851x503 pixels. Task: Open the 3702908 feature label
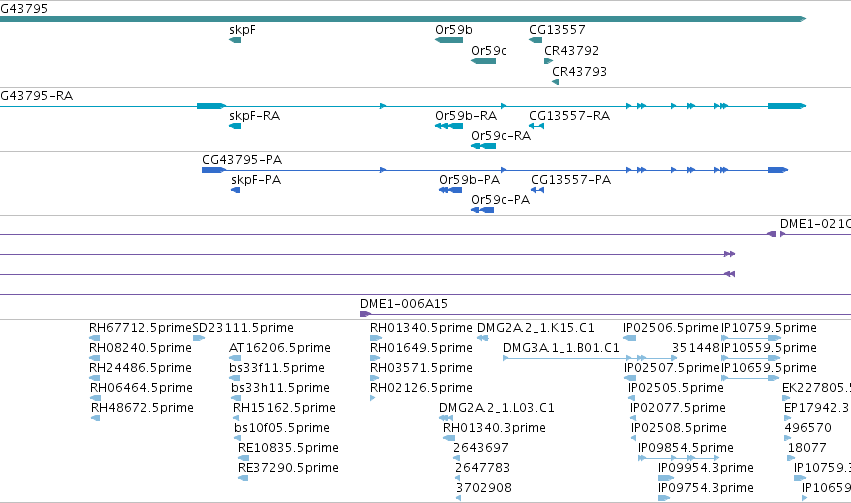(x=484, y=488)
